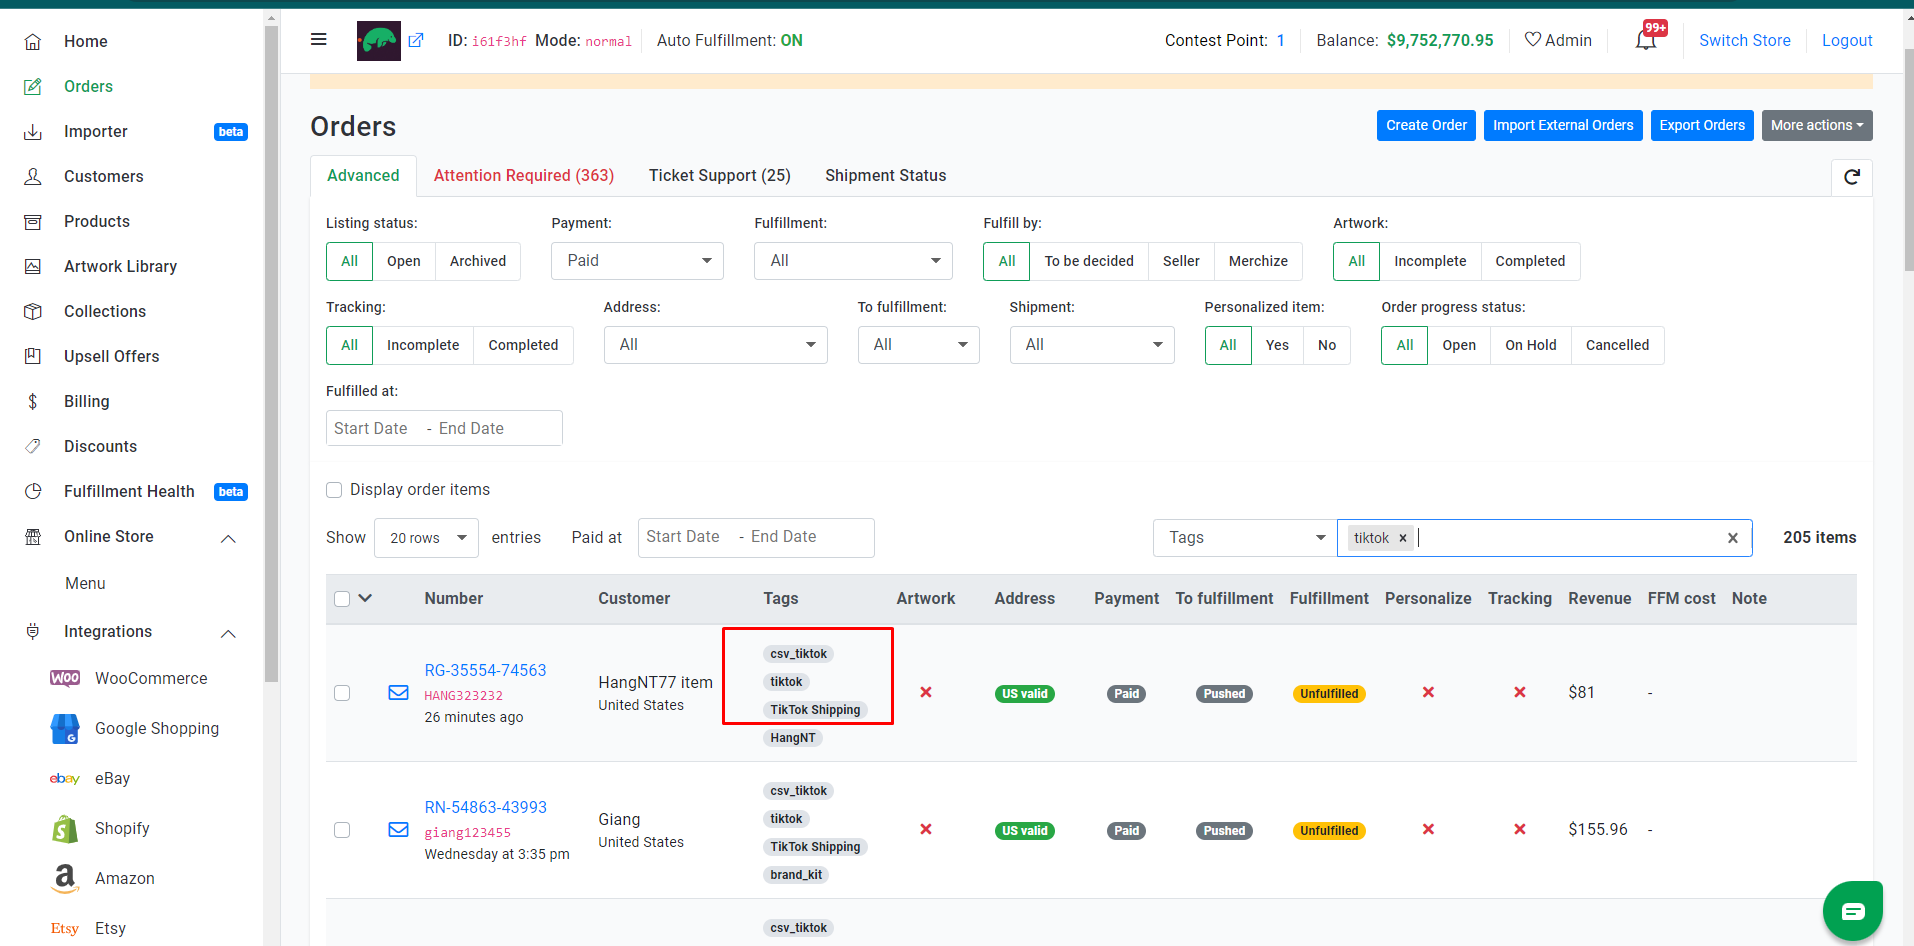Collapse the Online Store section
1914x946 pixels.
(x=228, y=538)
